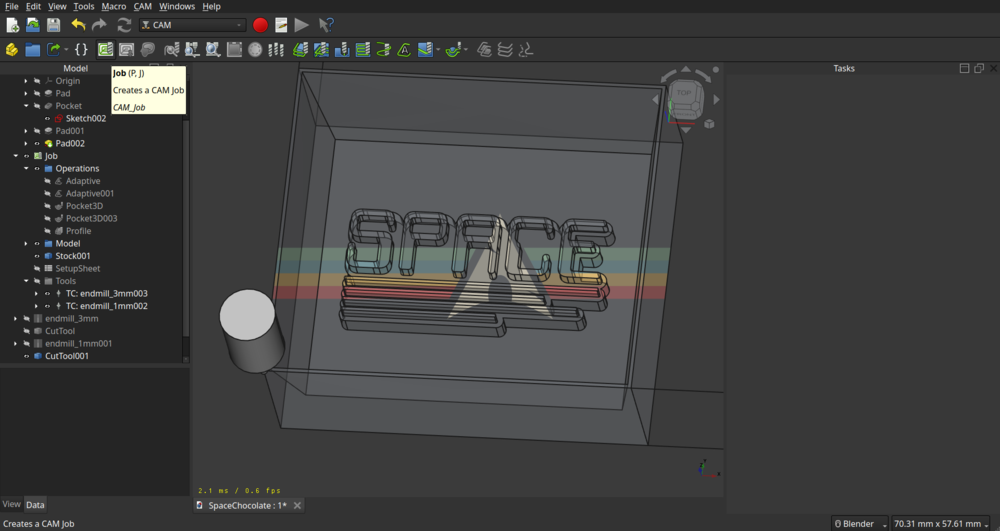Open the Blender navigation style selector
The height and width of the screenshot is (531, 1000).
click(859, 523)
